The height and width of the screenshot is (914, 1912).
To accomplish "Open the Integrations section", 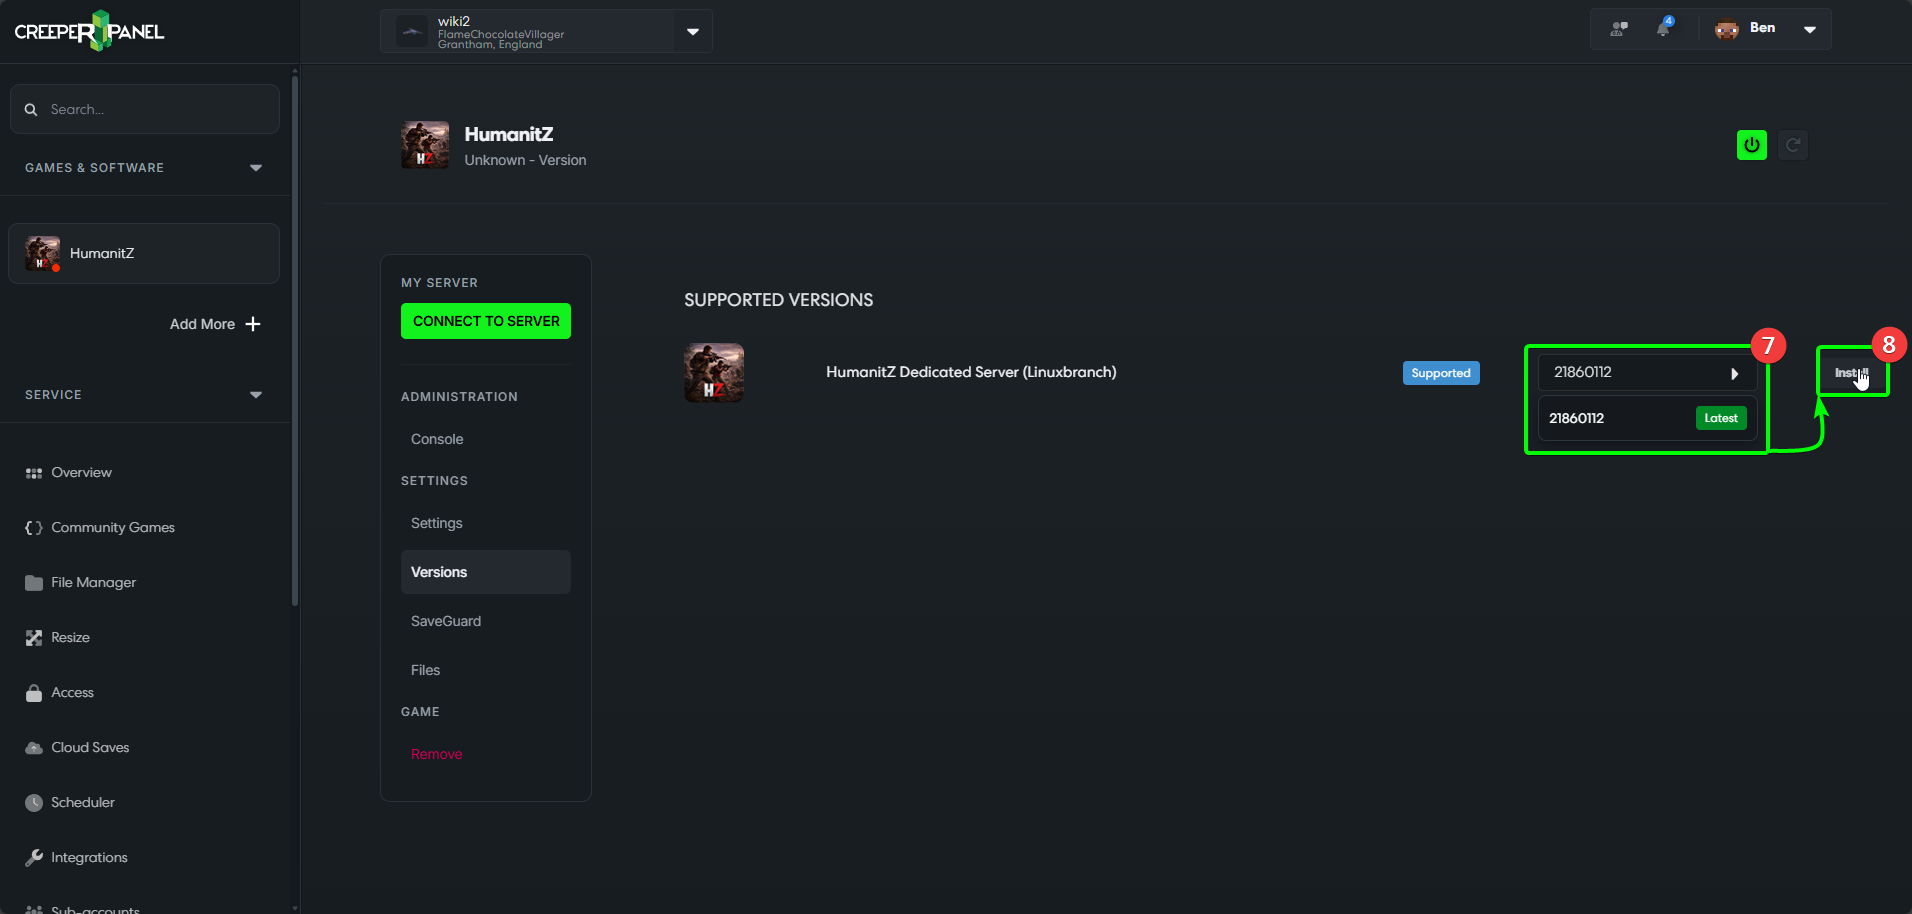I will (x=89, y=857).
